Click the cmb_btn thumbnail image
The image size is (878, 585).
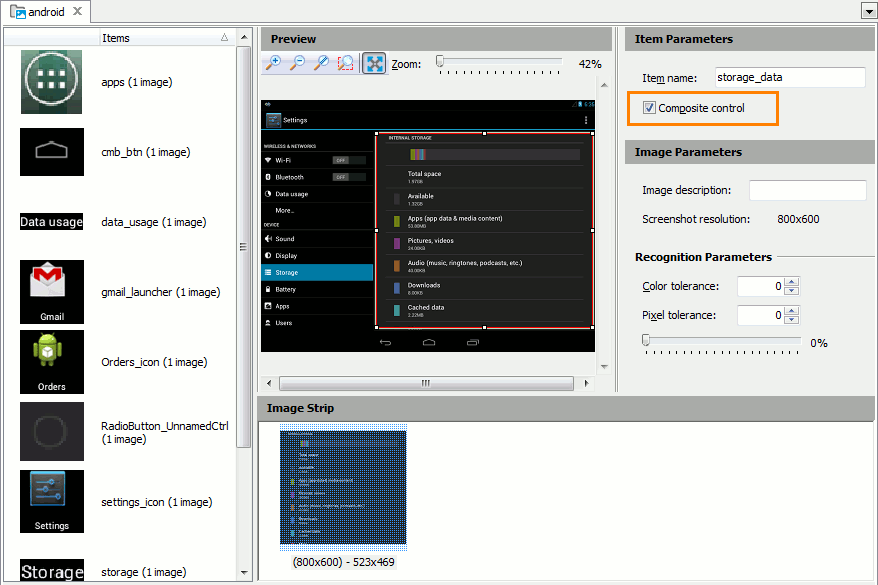[51, 151]
